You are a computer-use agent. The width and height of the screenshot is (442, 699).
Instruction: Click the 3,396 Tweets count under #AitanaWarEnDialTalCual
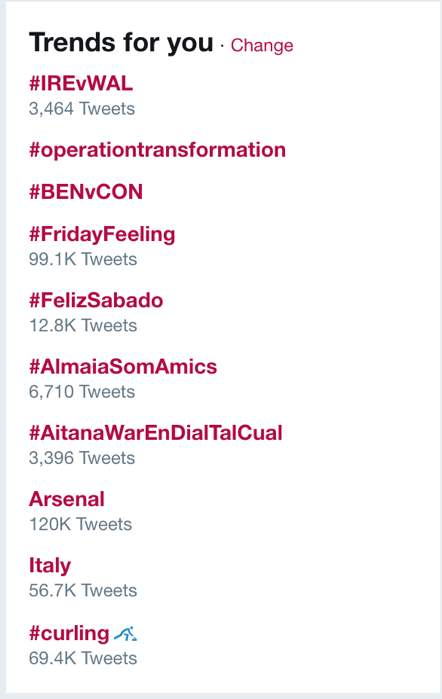coord(82,458)
